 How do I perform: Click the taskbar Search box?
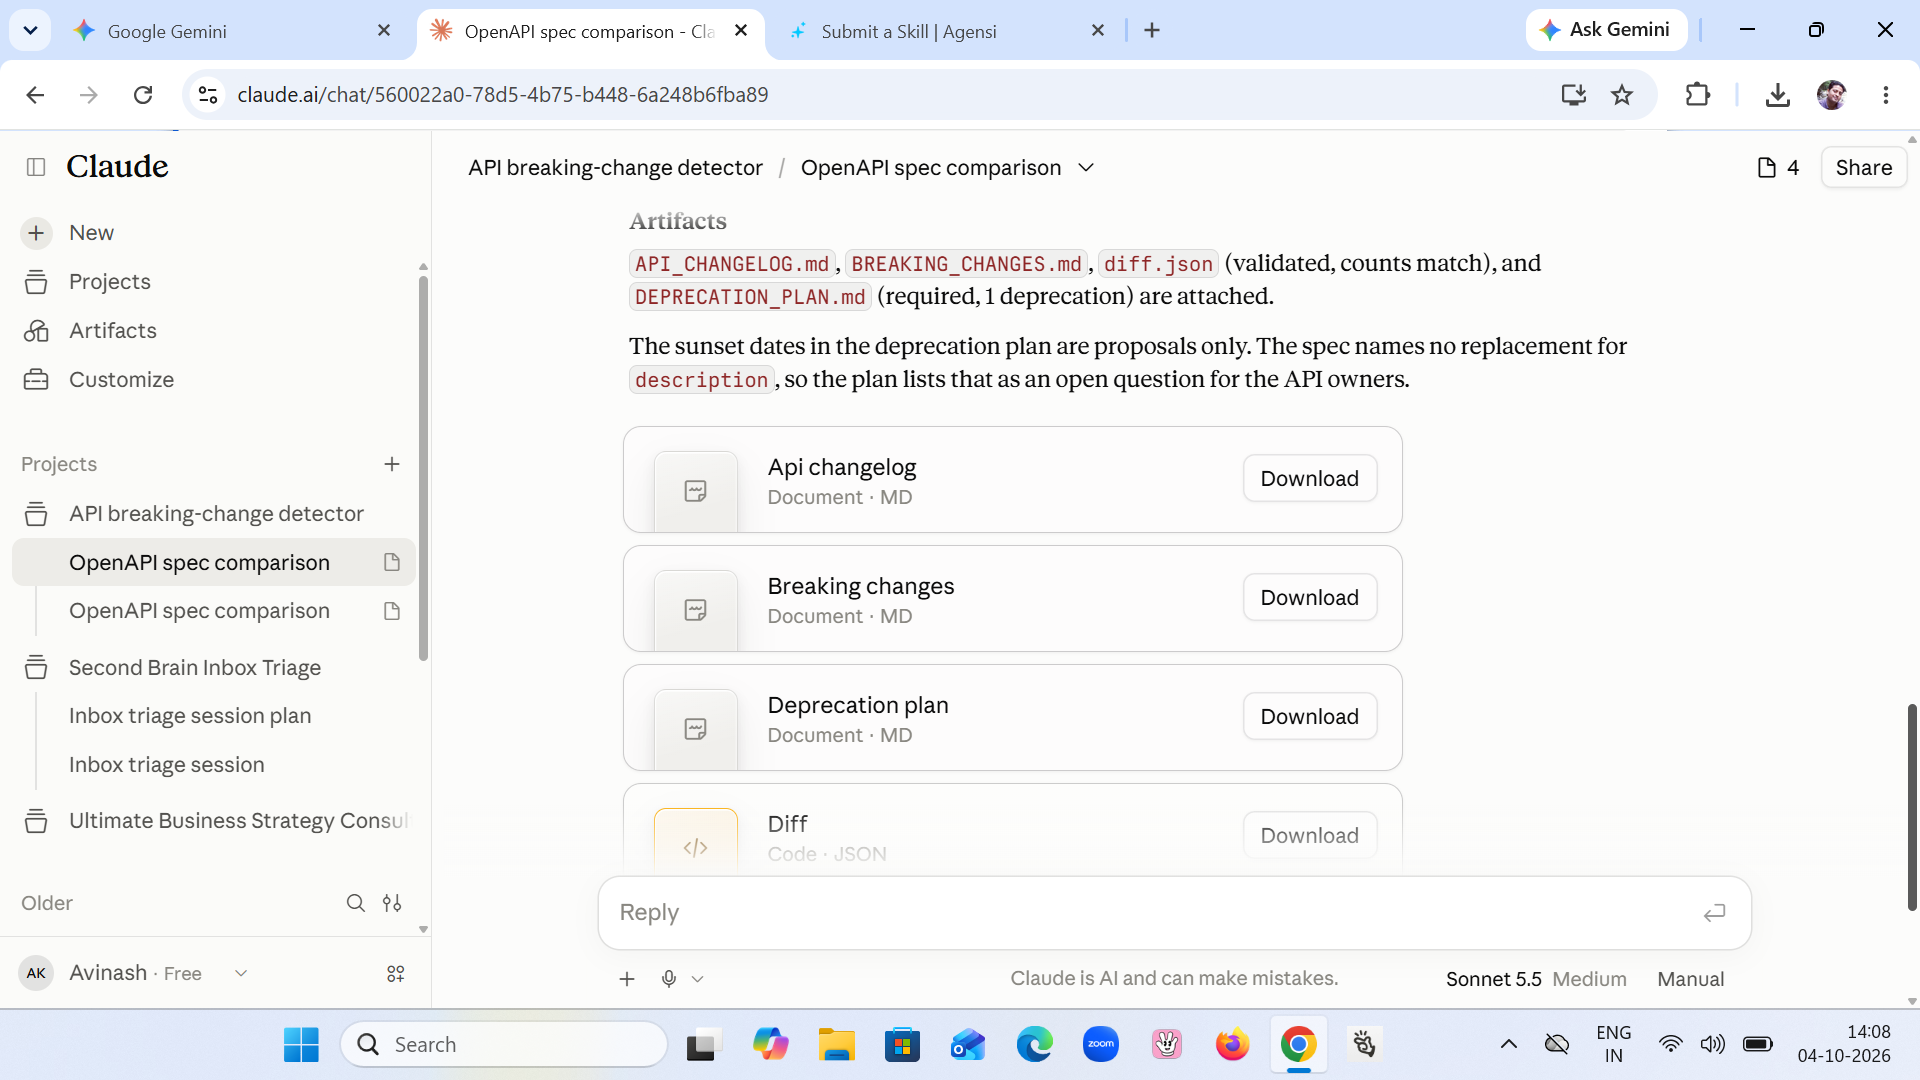tap(504, 1045)
